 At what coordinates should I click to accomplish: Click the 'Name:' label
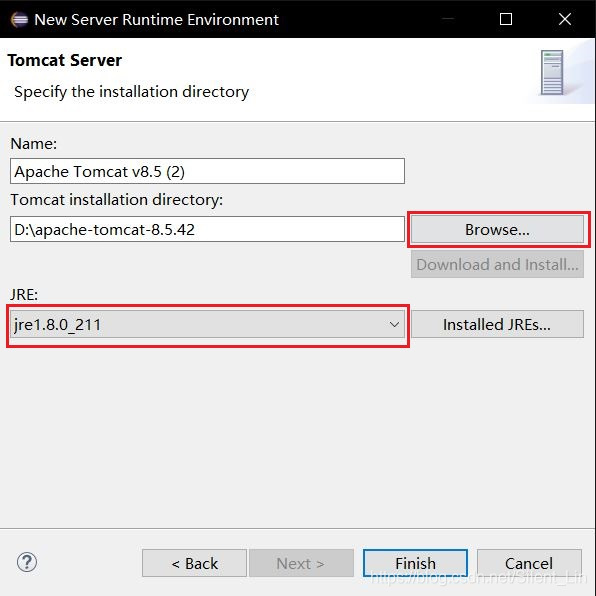click(x=34, y=144)
